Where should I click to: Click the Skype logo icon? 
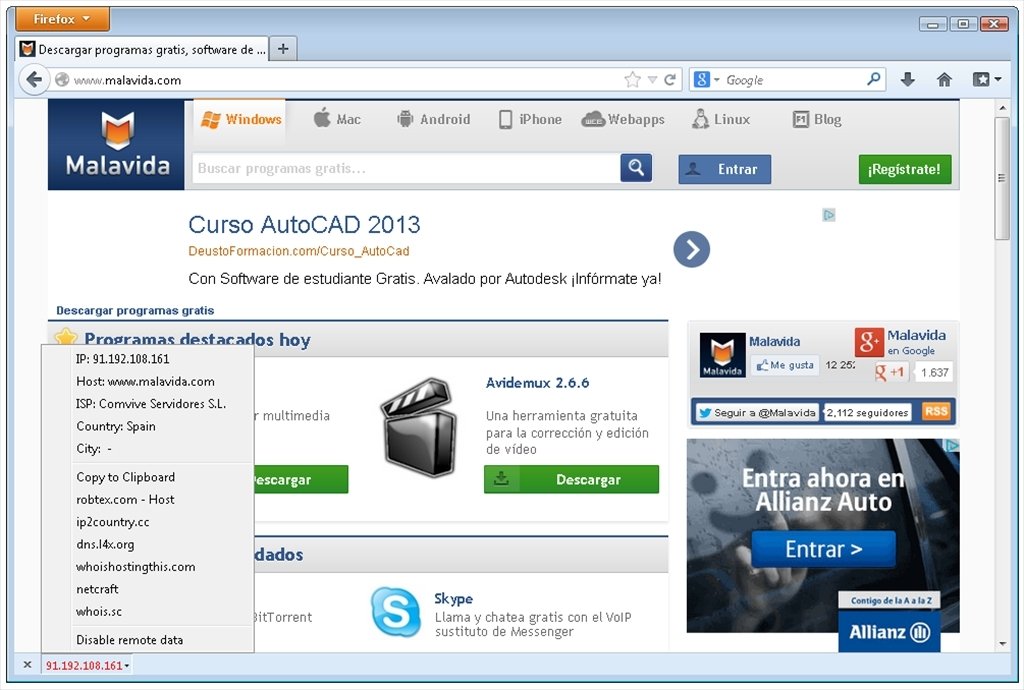coord(395,612)
